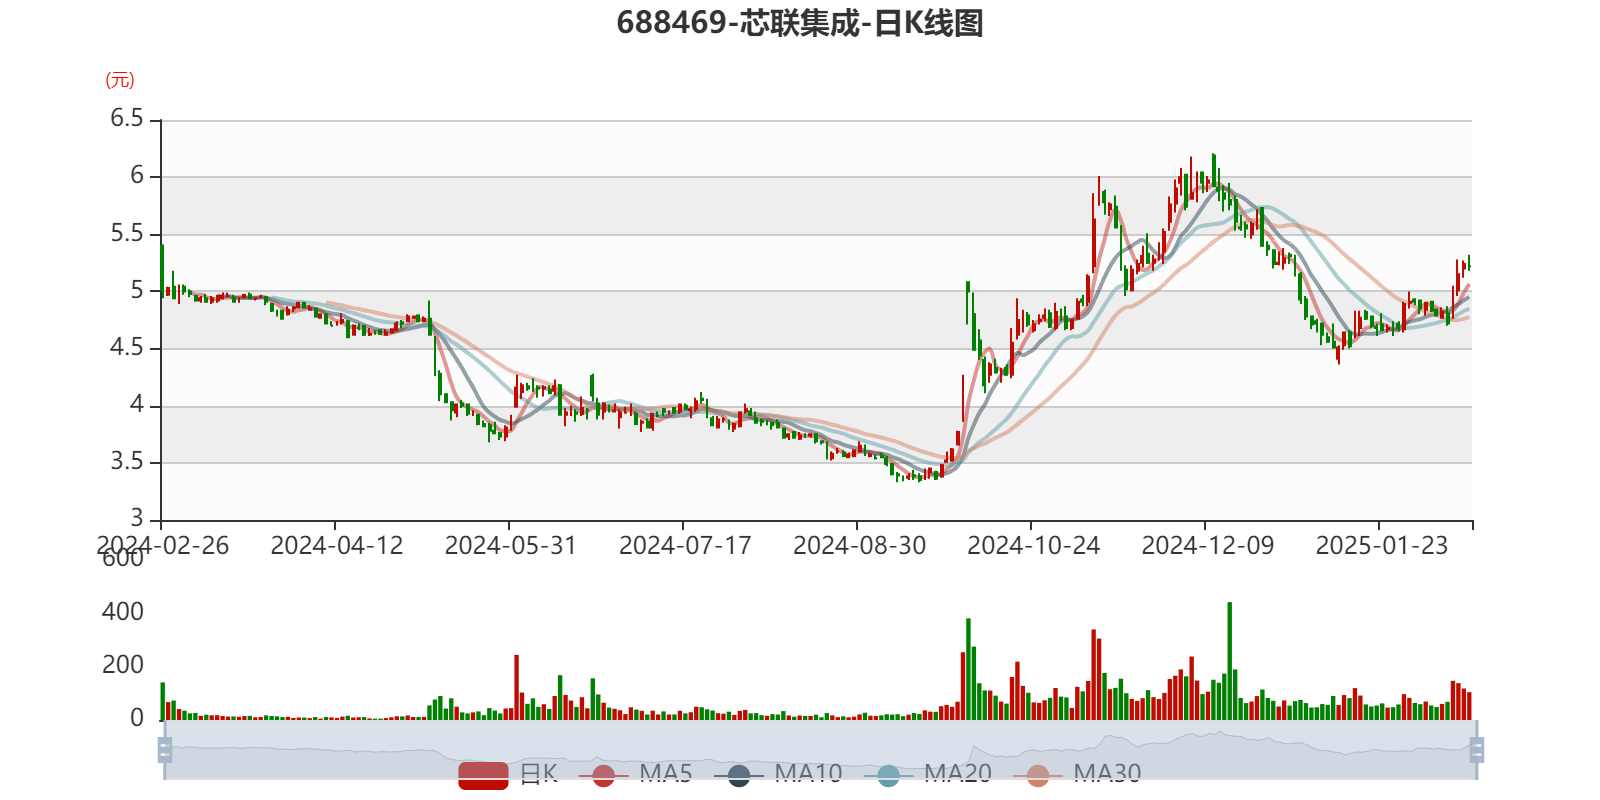The image size is (1600, 800).
Task: Click the (元) unit label
Action: 120,80
